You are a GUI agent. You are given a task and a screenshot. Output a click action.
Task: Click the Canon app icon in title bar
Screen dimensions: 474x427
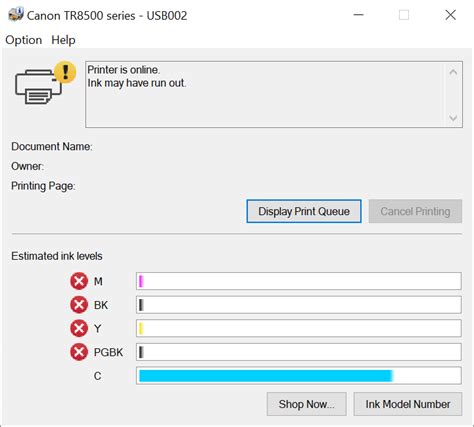(16, 15)
